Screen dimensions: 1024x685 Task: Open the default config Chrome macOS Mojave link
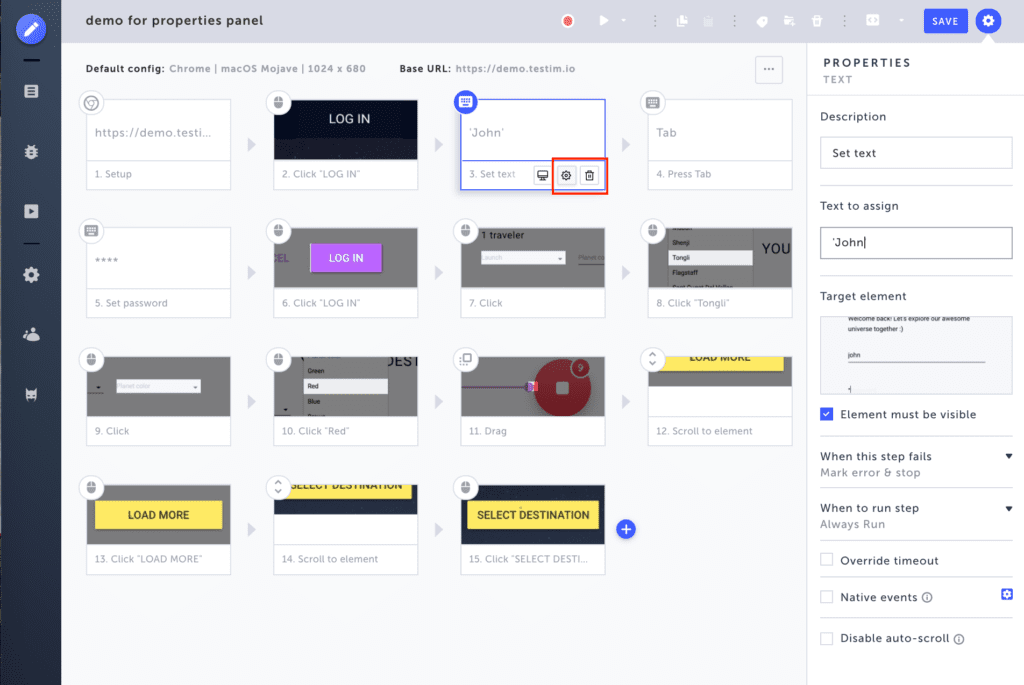267,69
